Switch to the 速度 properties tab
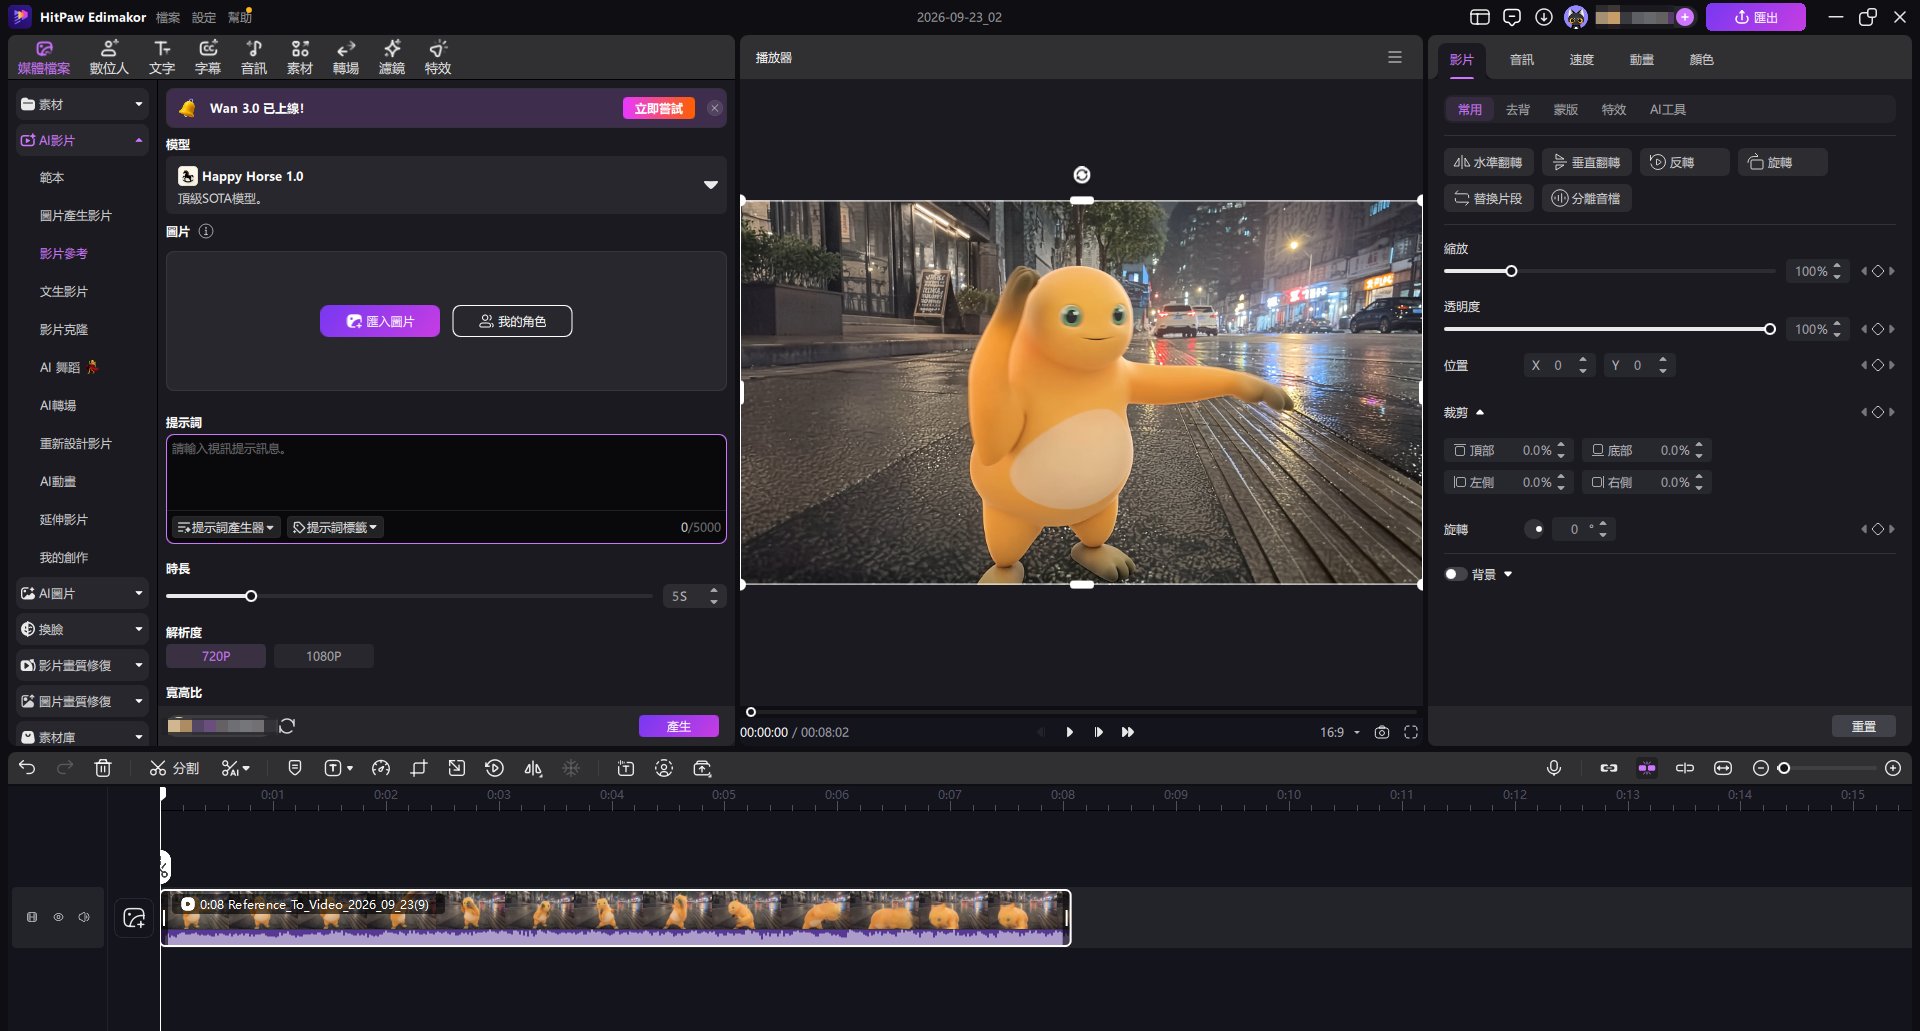The image size is (1920, 1031). [x=1582, y=60]
